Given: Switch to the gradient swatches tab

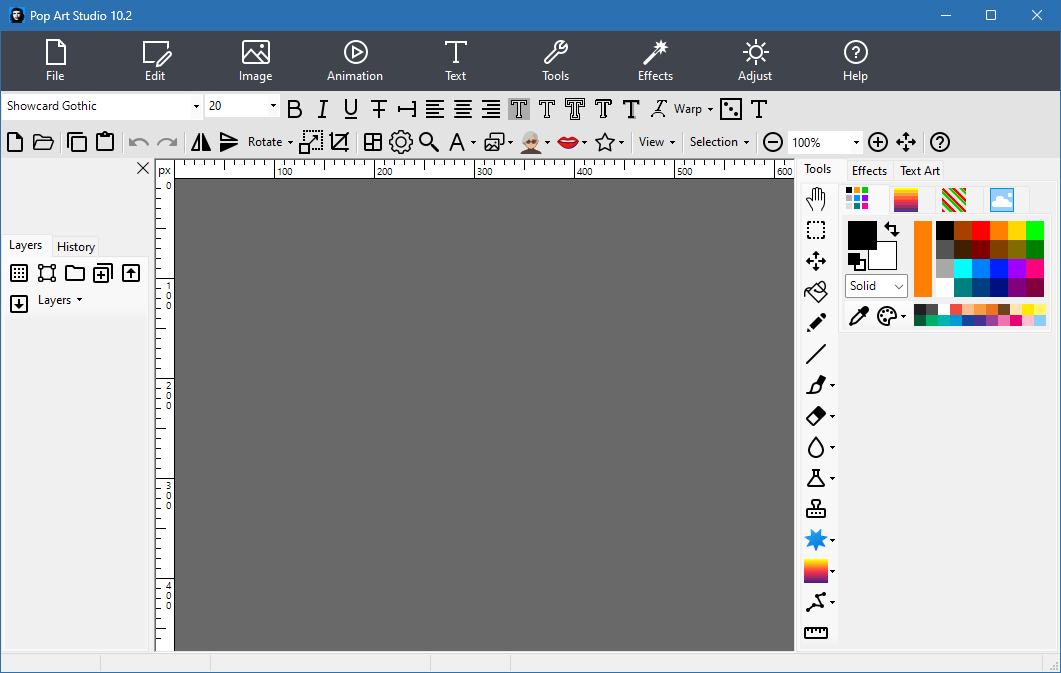Looking at the screenshot, I should [905, 200].
